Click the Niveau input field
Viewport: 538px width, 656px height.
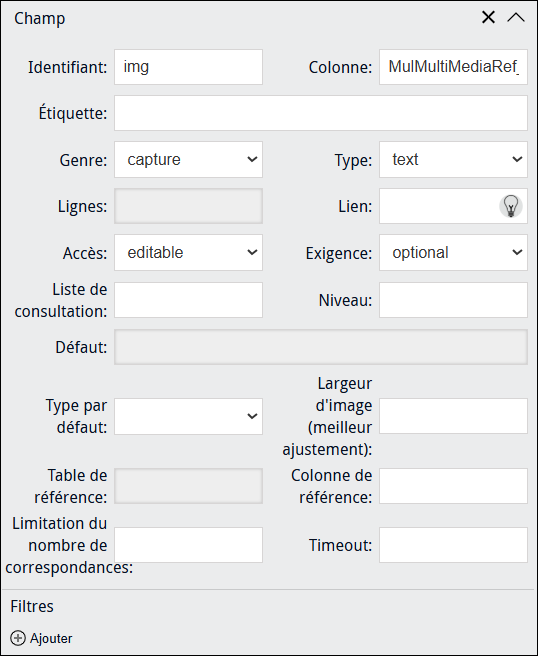(453, 300)
